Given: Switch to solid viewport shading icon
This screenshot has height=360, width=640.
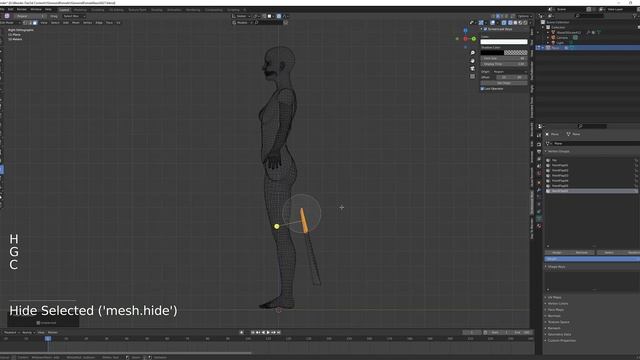Looking at the screenshot, I should 515,23.
